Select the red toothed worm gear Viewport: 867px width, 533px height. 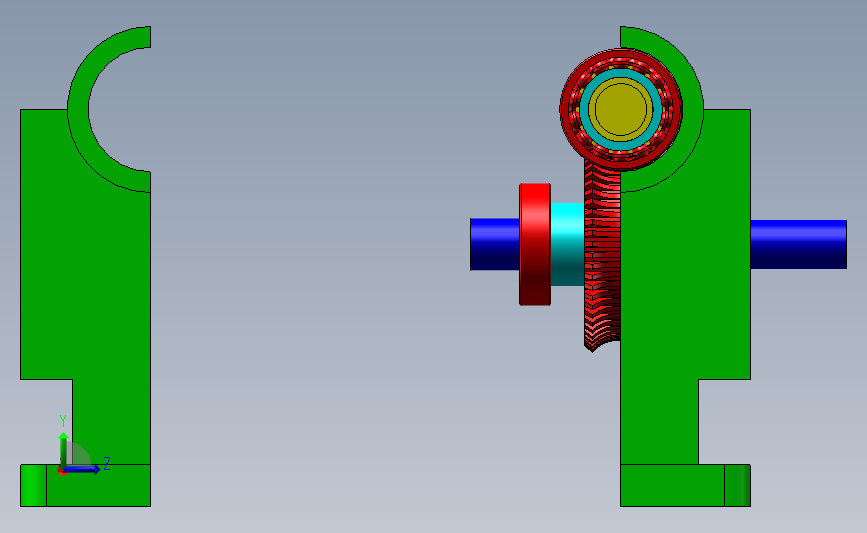click(602, 254)
